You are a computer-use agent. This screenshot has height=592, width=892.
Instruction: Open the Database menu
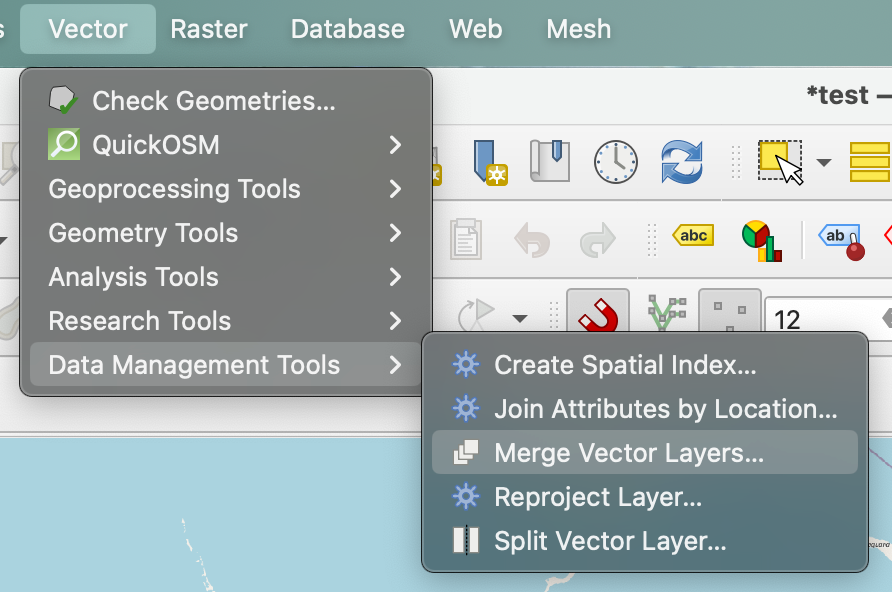click(x=348, y=29)
